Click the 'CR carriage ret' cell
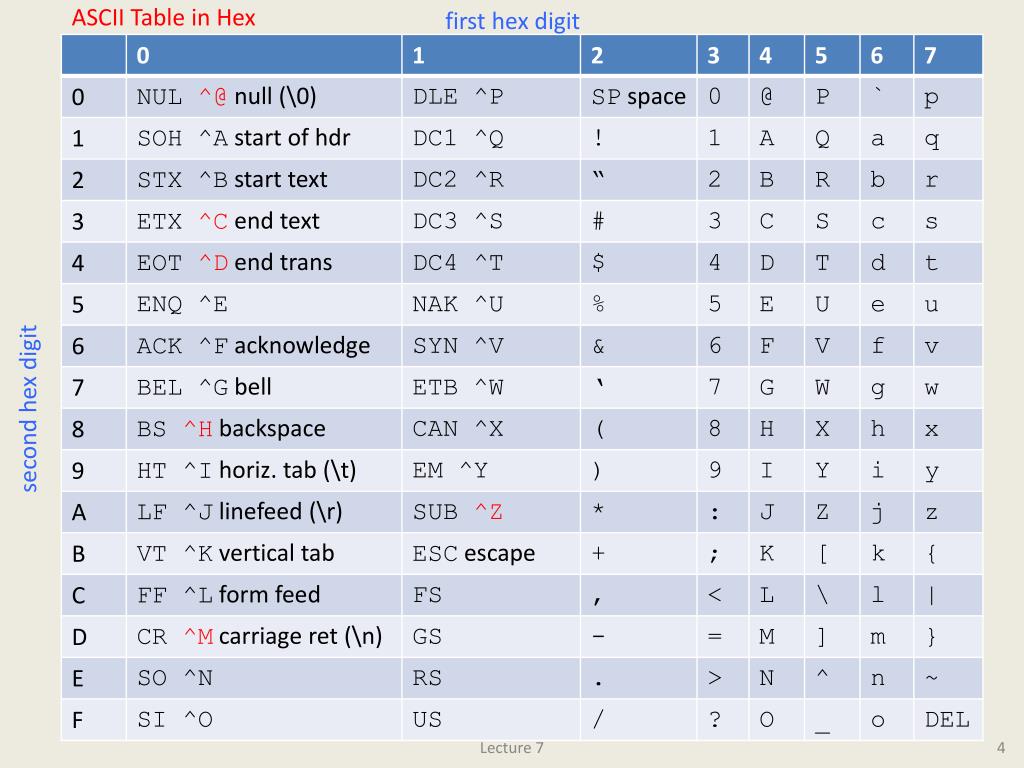Image resolution: width=1024 pixels, height=768 pixels. [x=264, y=637]
